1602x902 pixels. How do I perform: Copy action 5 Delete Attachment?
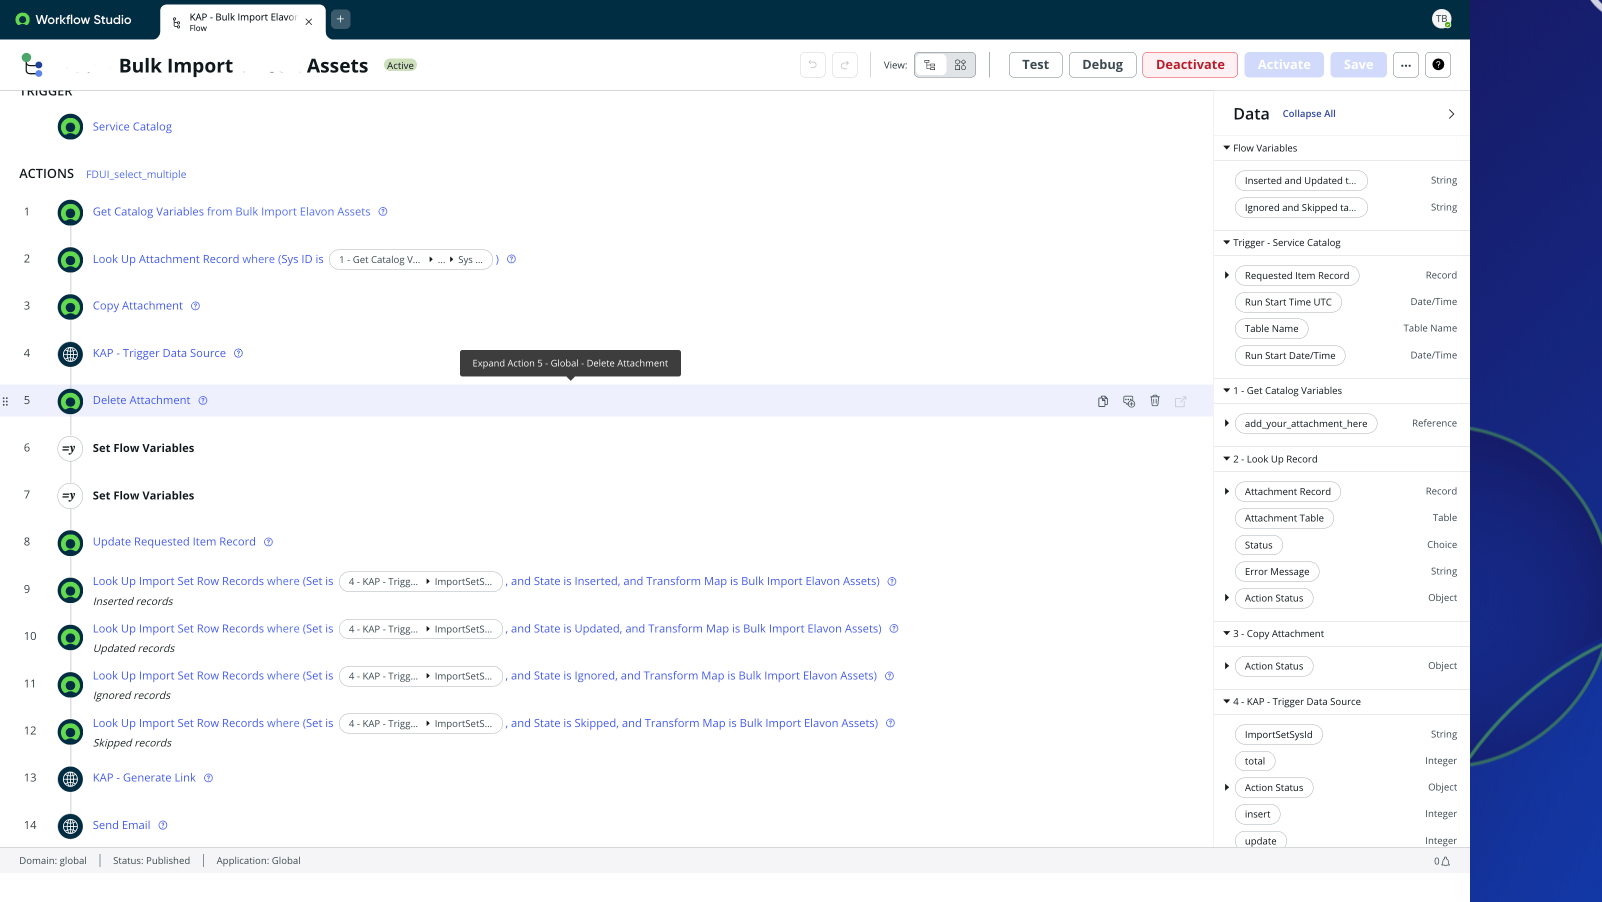[x=1103, y=401]
